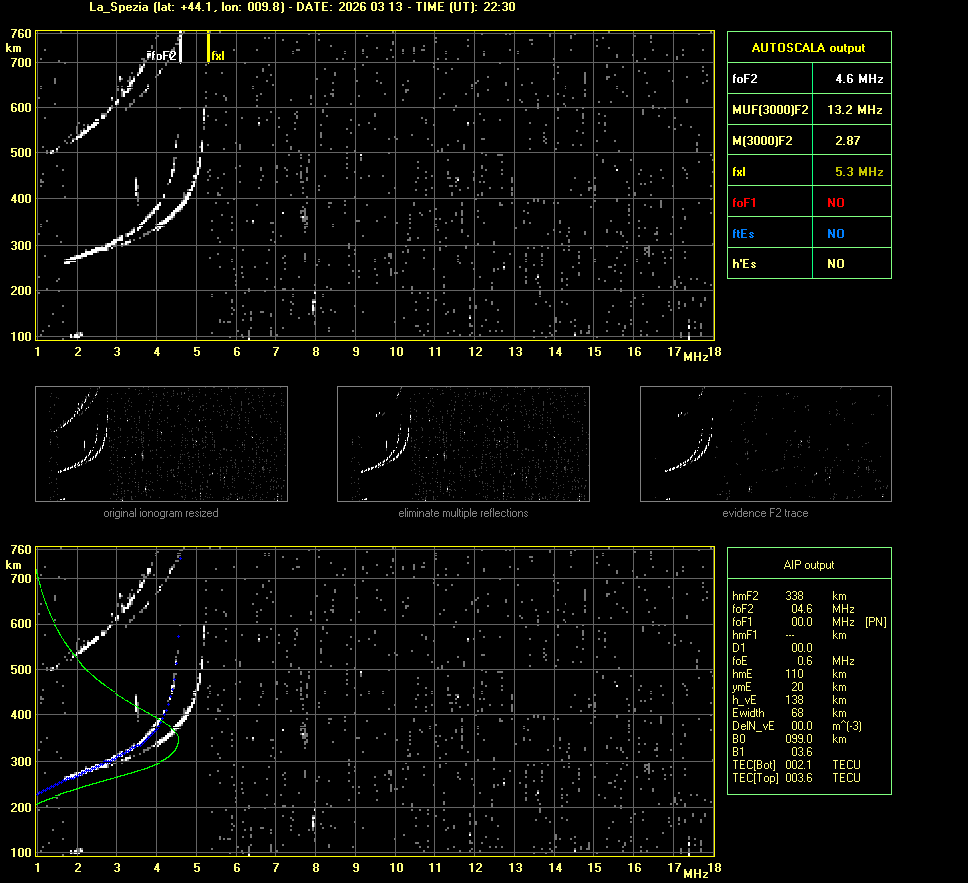Click the h'Es NO row

click(x=808, y=264)
